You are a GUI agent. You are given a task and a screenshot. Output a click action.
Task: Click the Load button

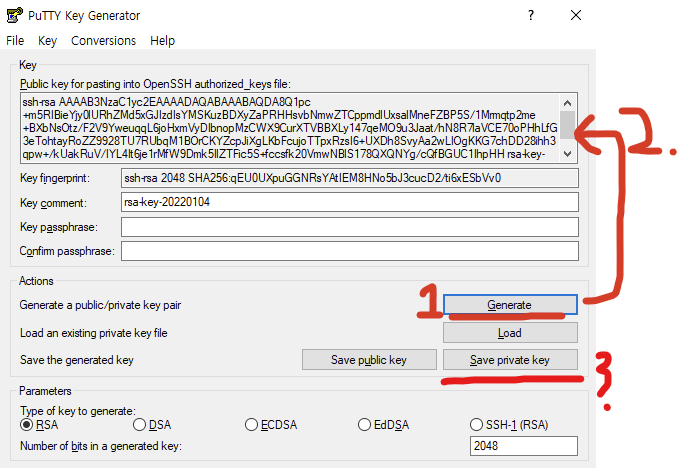511,332
